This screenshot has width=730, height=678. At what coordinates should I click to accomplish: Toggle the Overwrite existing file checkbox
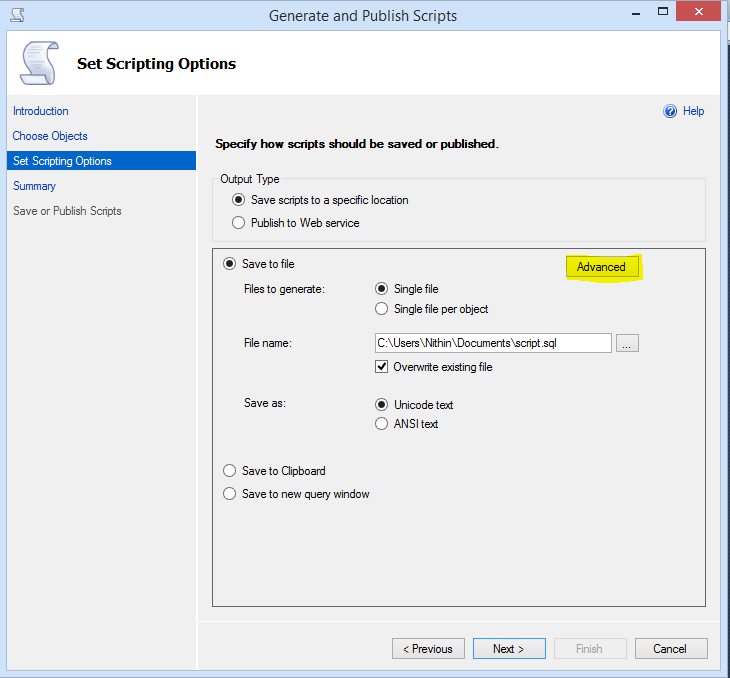(x=381, y=367)
